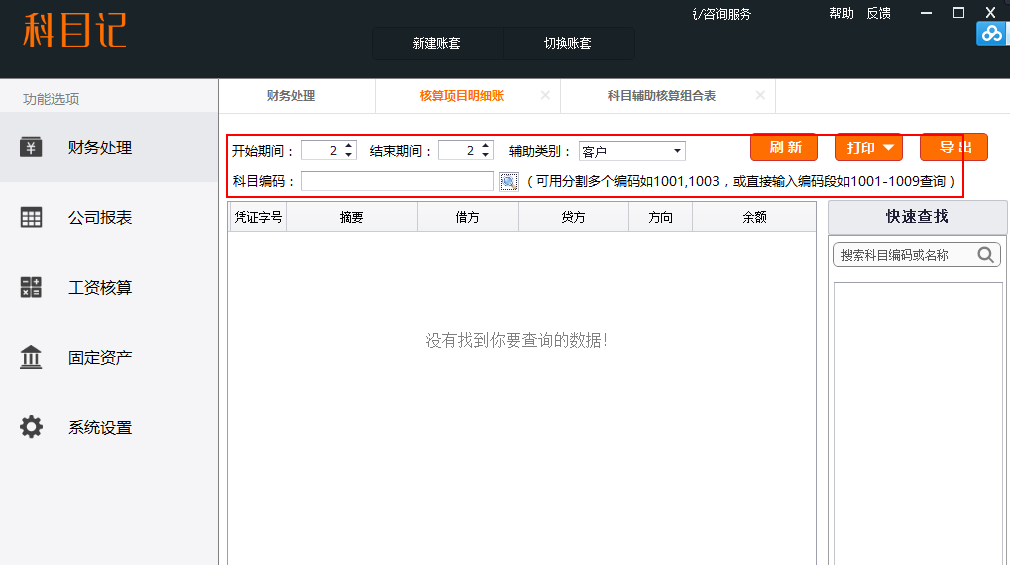Viewport: 1010px width, 565px height.
Task: Focus the 科目编码 input field
Action: pyautogui.click(x=397, y=181)
